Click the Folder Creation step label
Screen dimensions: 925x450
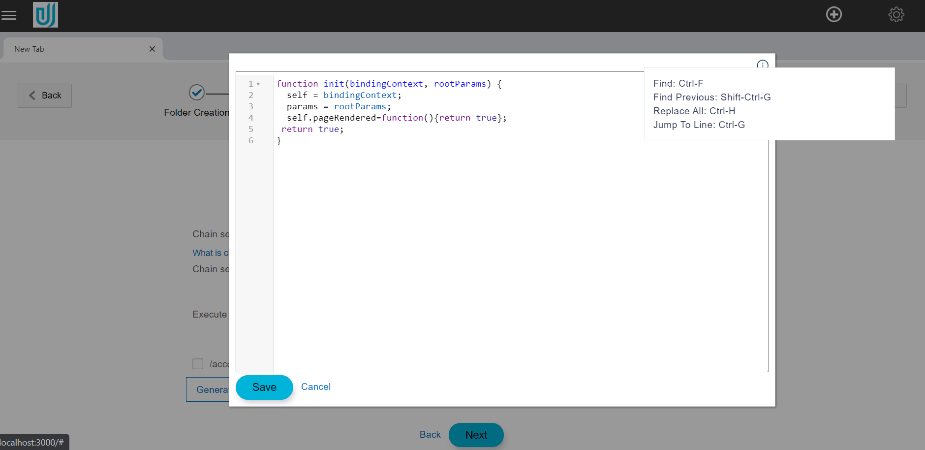point(196,113)
